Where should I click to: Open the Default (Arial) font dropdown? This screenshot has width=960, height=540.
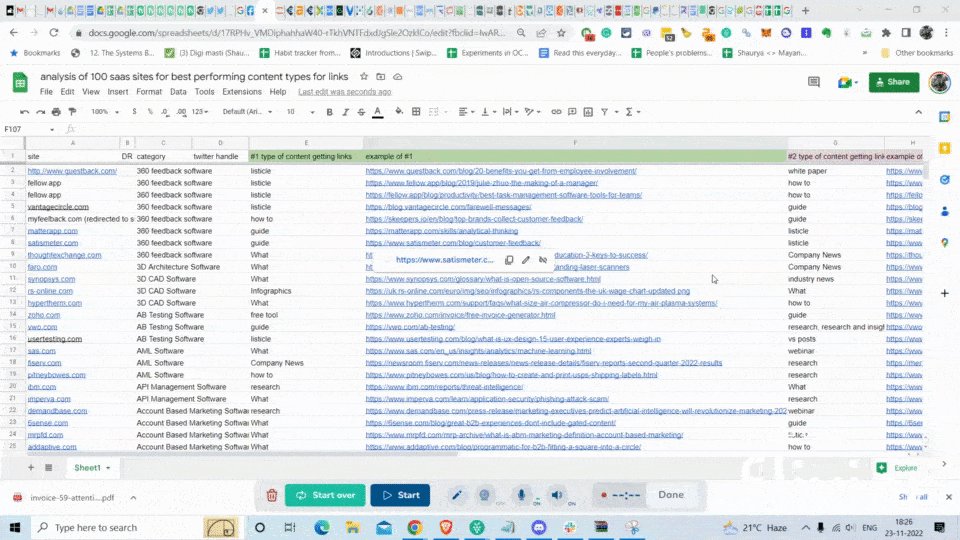point(247,112)
